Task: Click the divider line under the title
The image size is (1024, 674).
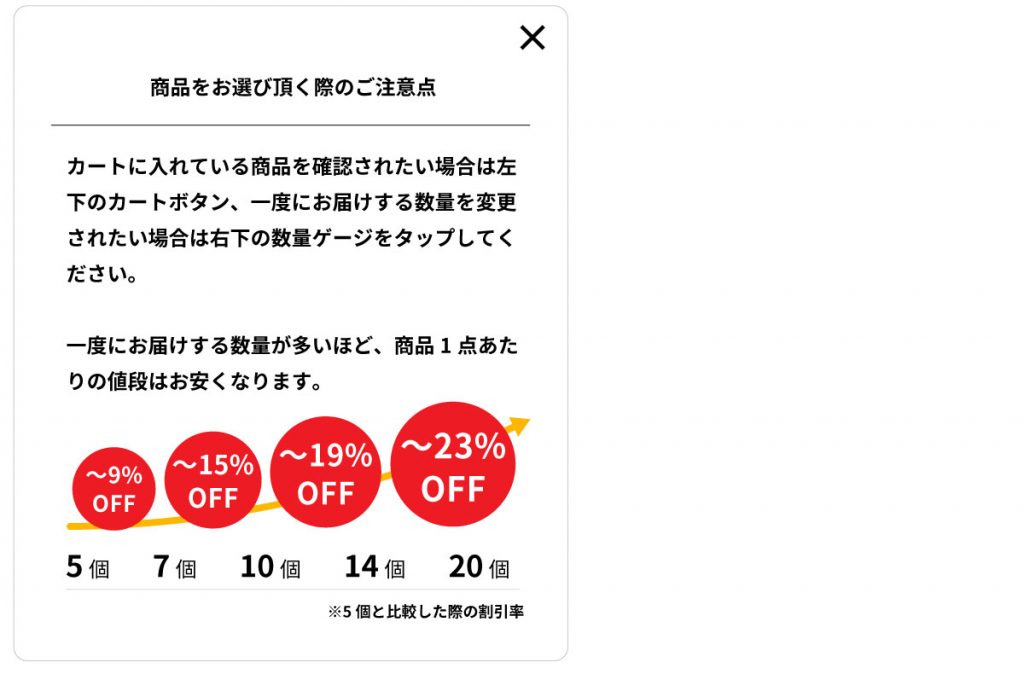Action: 290,125
